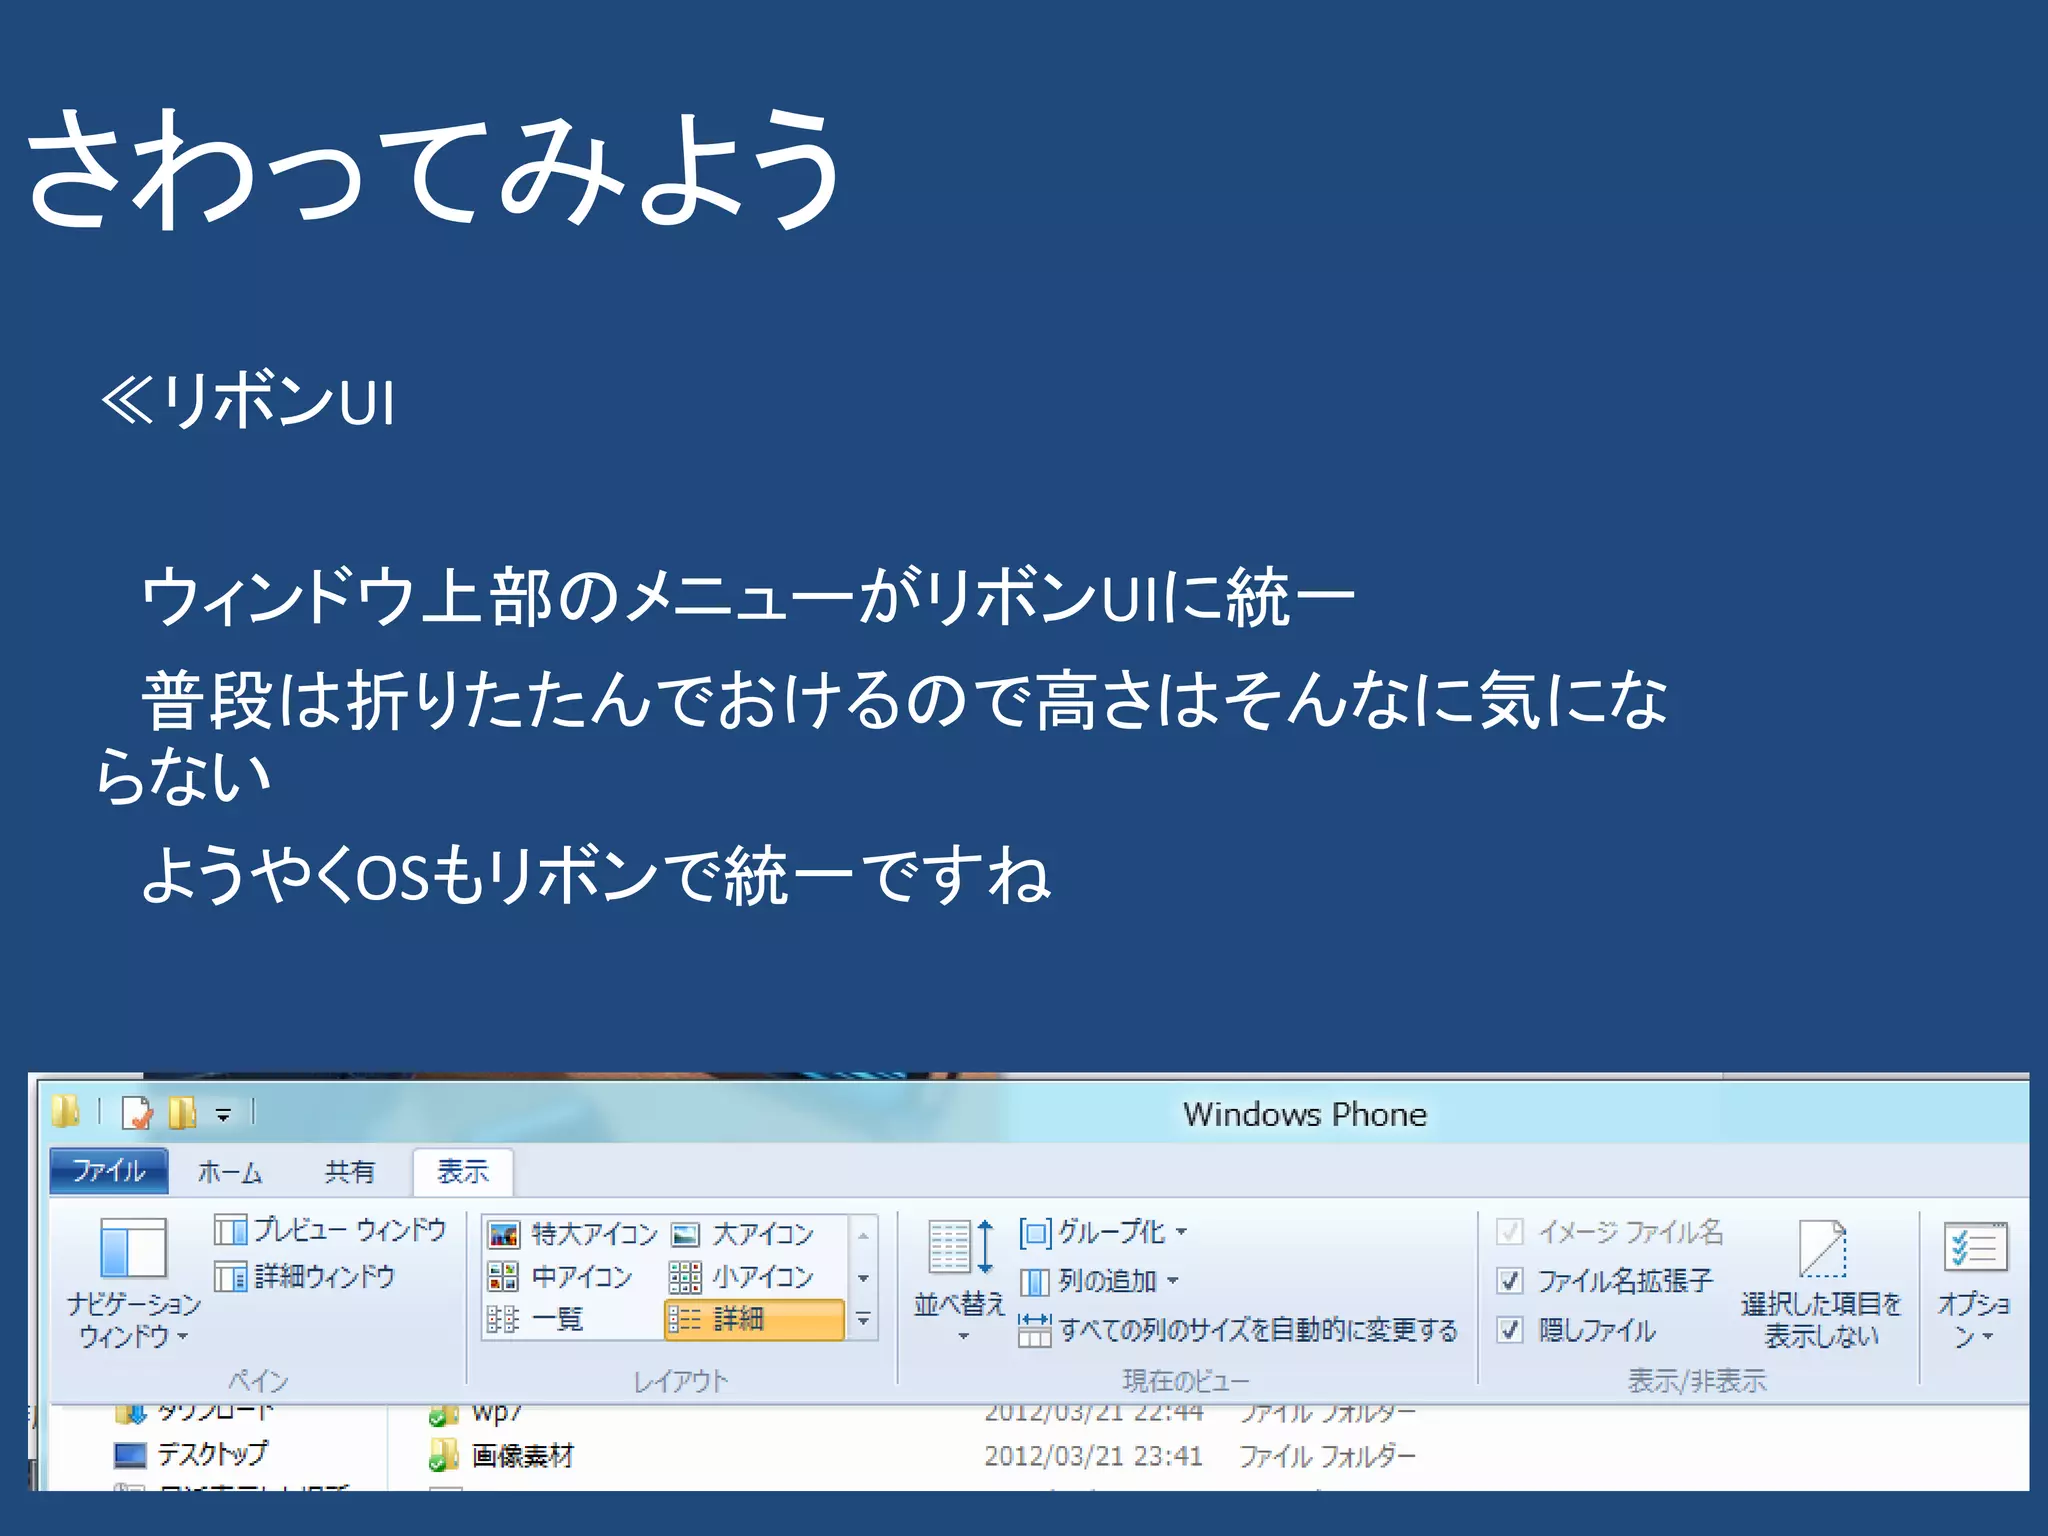Select Desktop (デスクトップ) in navigation tree
The width and height of the screenshot is (2048, 1536).
click(191, 1454)
